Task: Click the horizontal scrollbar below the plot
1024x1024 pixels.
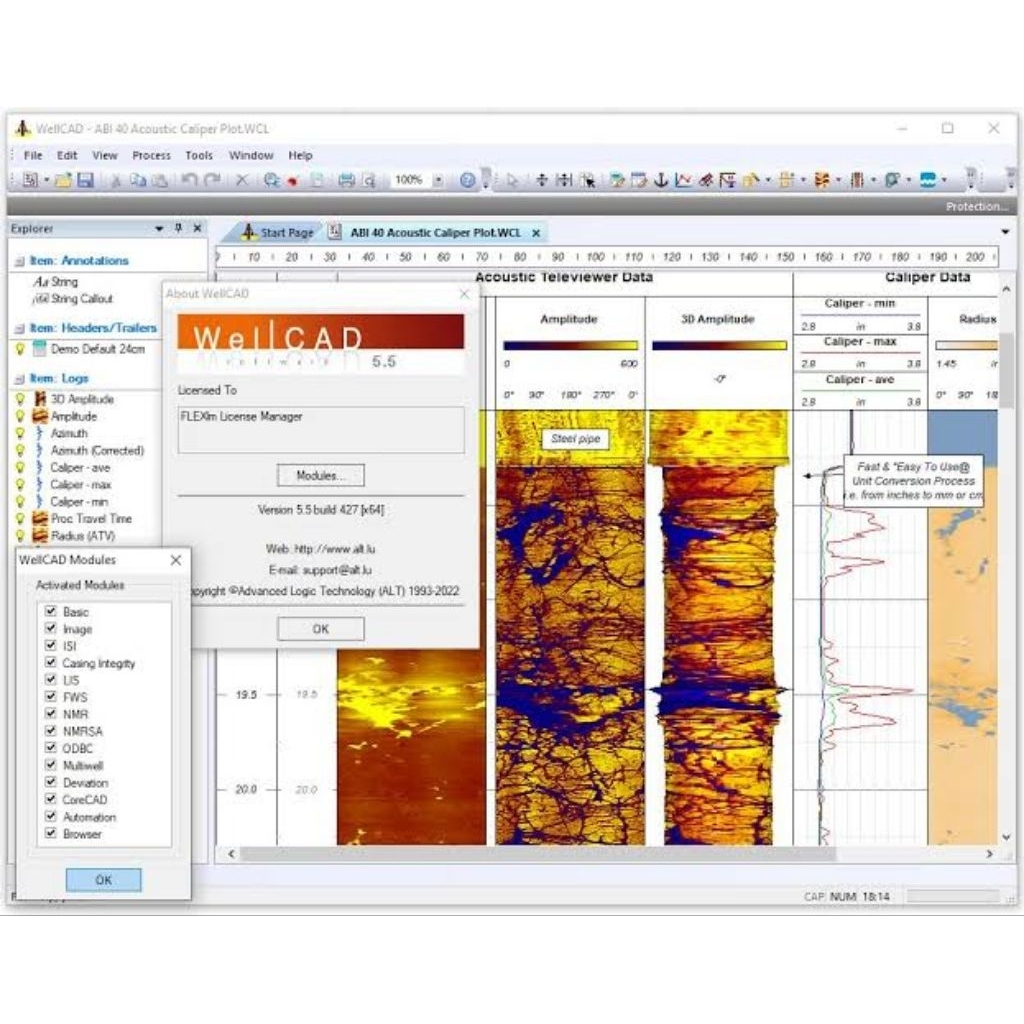Action: coord(600,854)
